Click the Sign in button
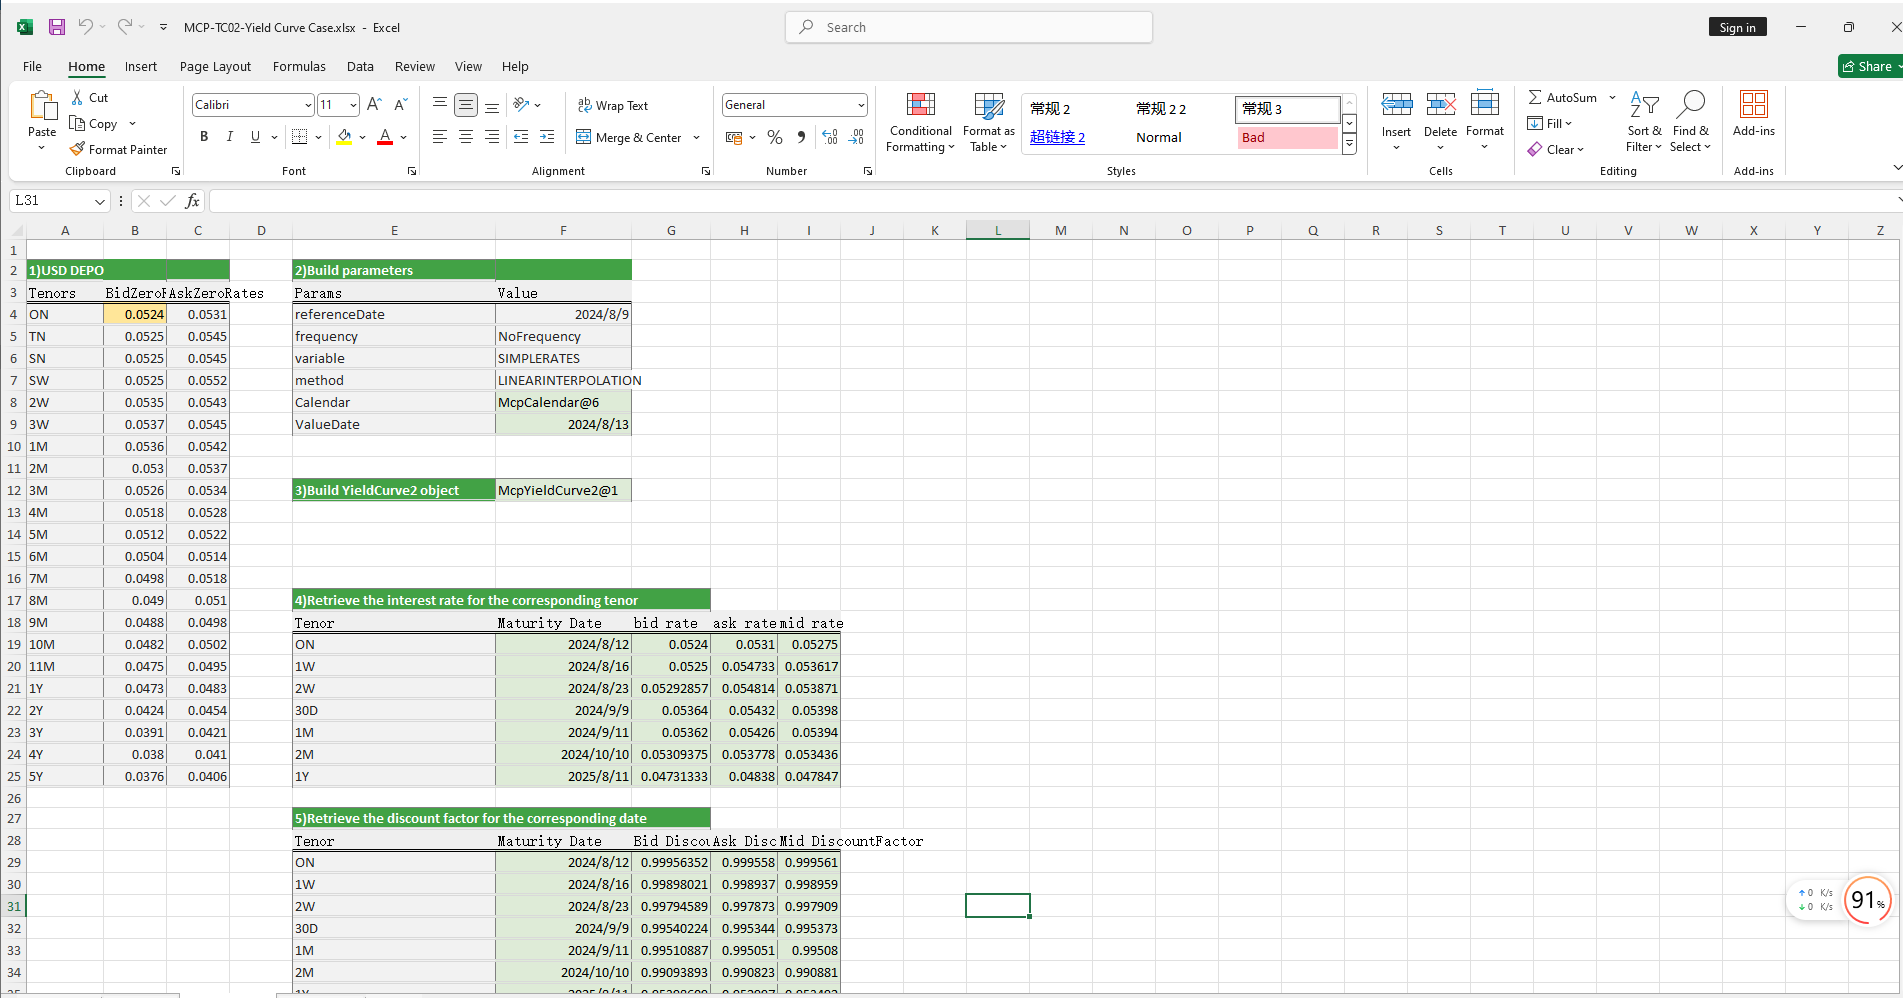This screenshot has width=1903, height=998. tap(1737, 27)
